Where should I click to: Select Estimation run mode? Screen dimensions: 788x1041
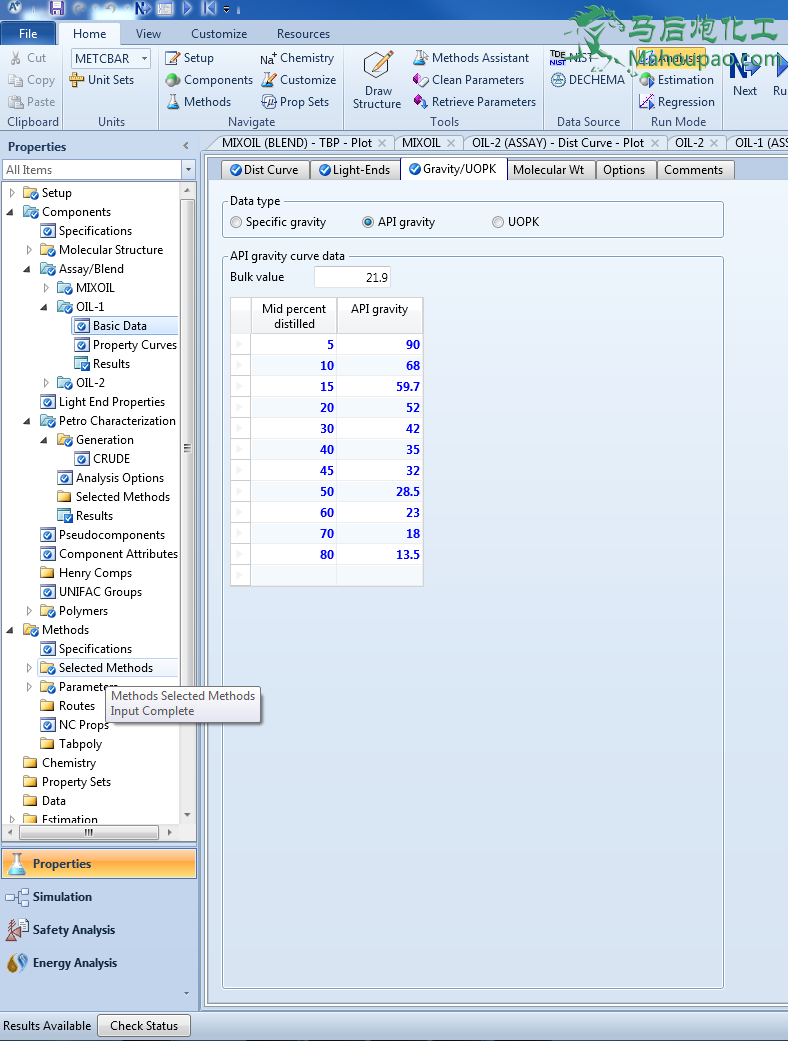tap(676, 80)
